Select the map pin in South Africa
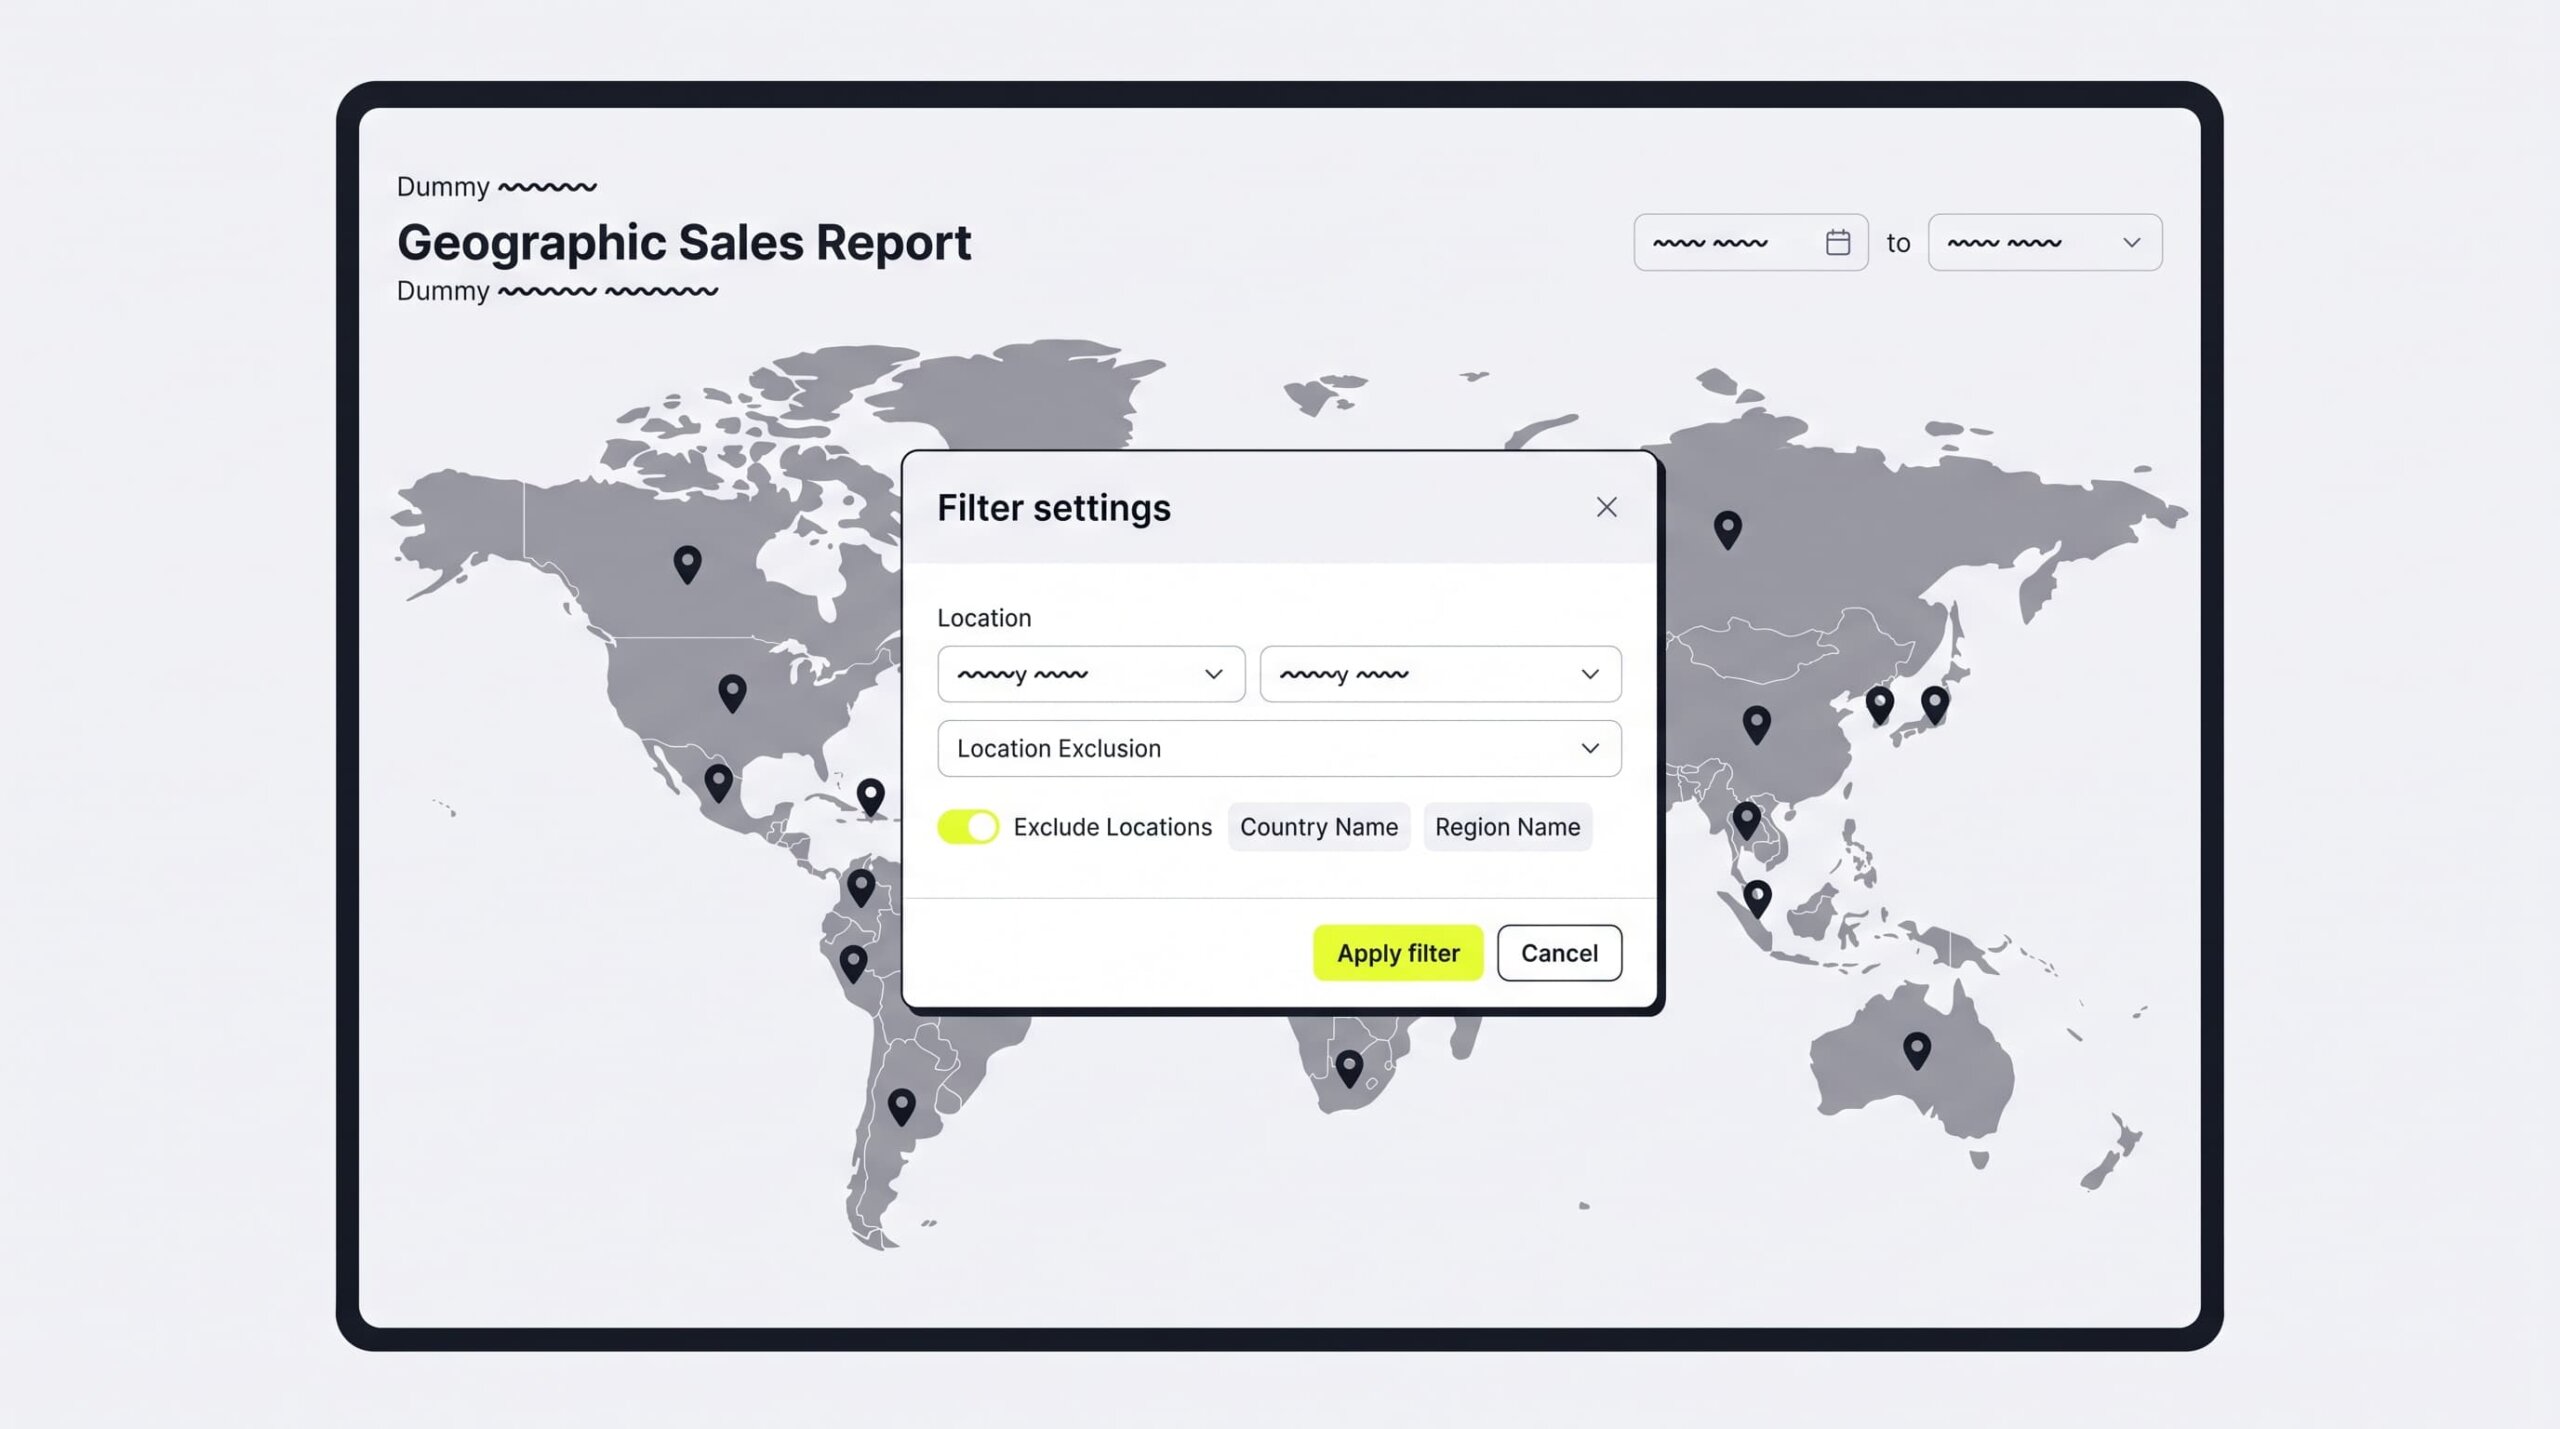The height and width of the screenshot is (1429, 2560). tap(1349, 1069)
